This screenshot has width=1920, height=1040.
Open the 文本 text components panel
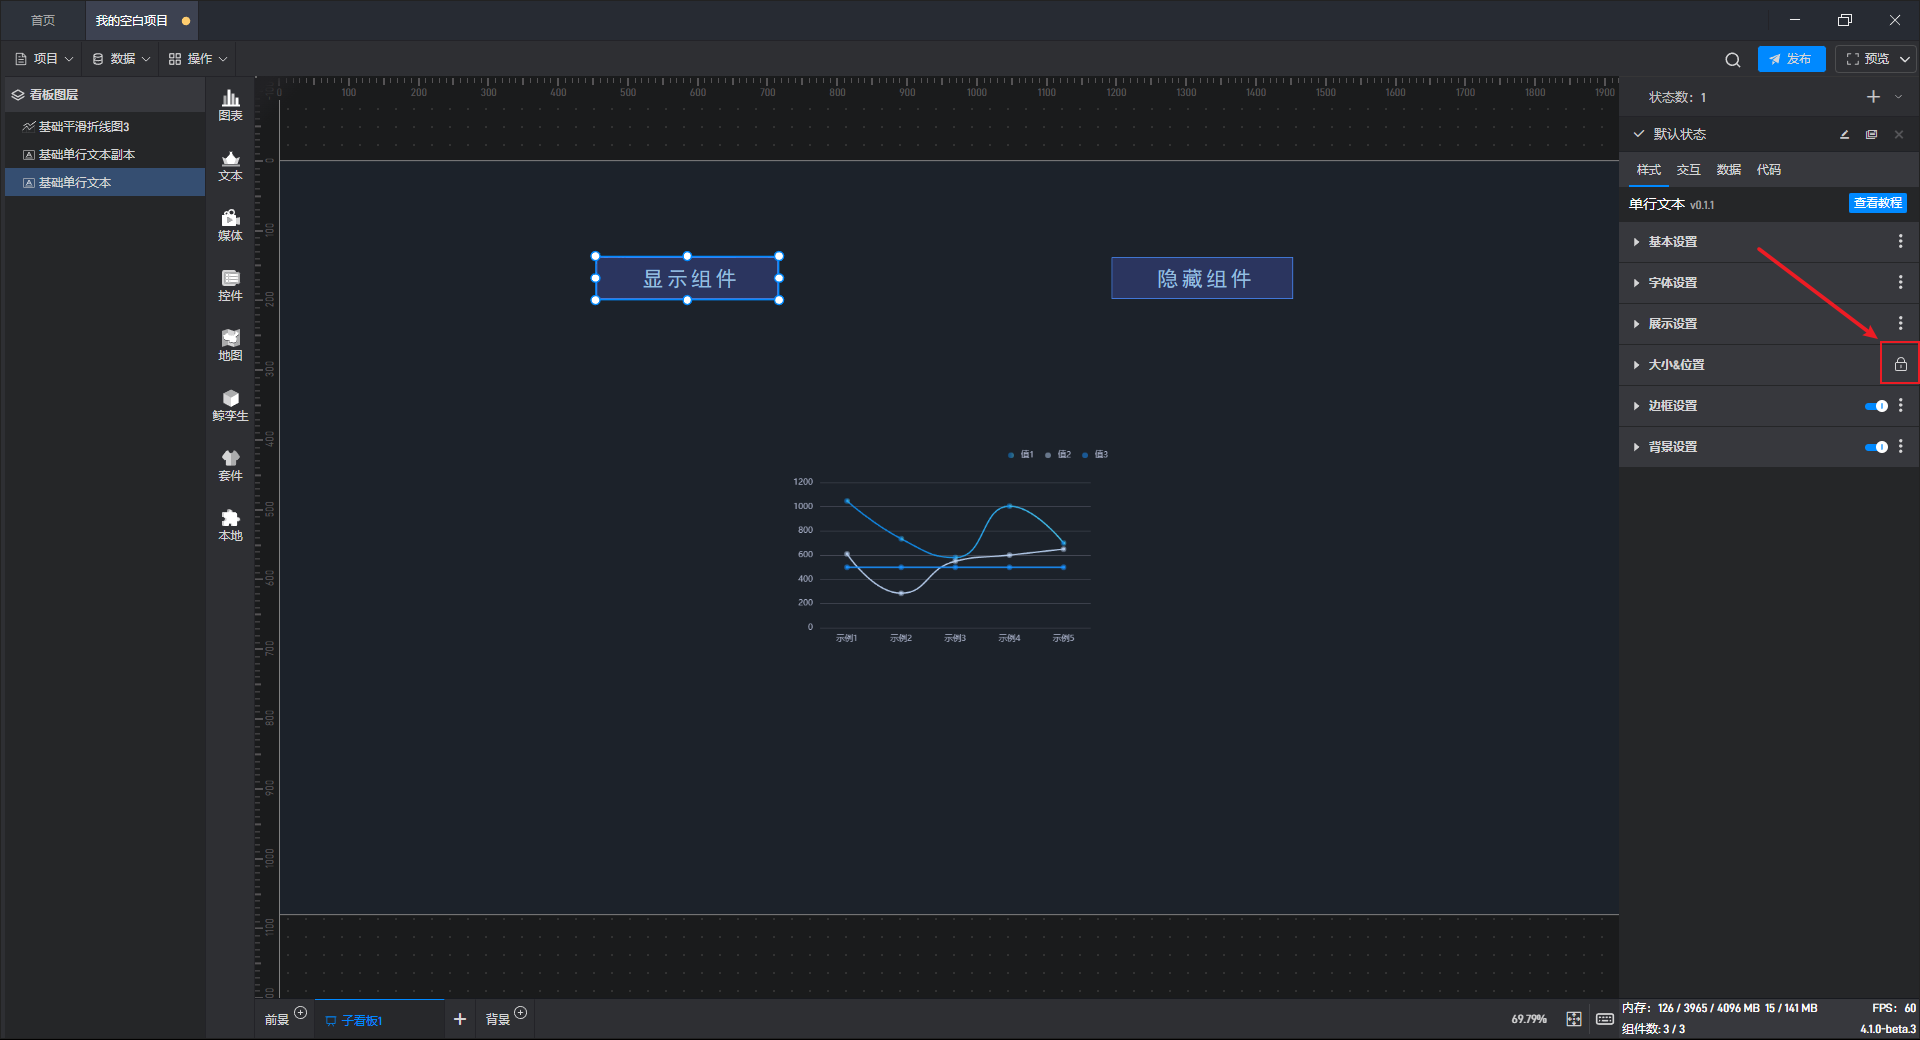click(230, 165)
